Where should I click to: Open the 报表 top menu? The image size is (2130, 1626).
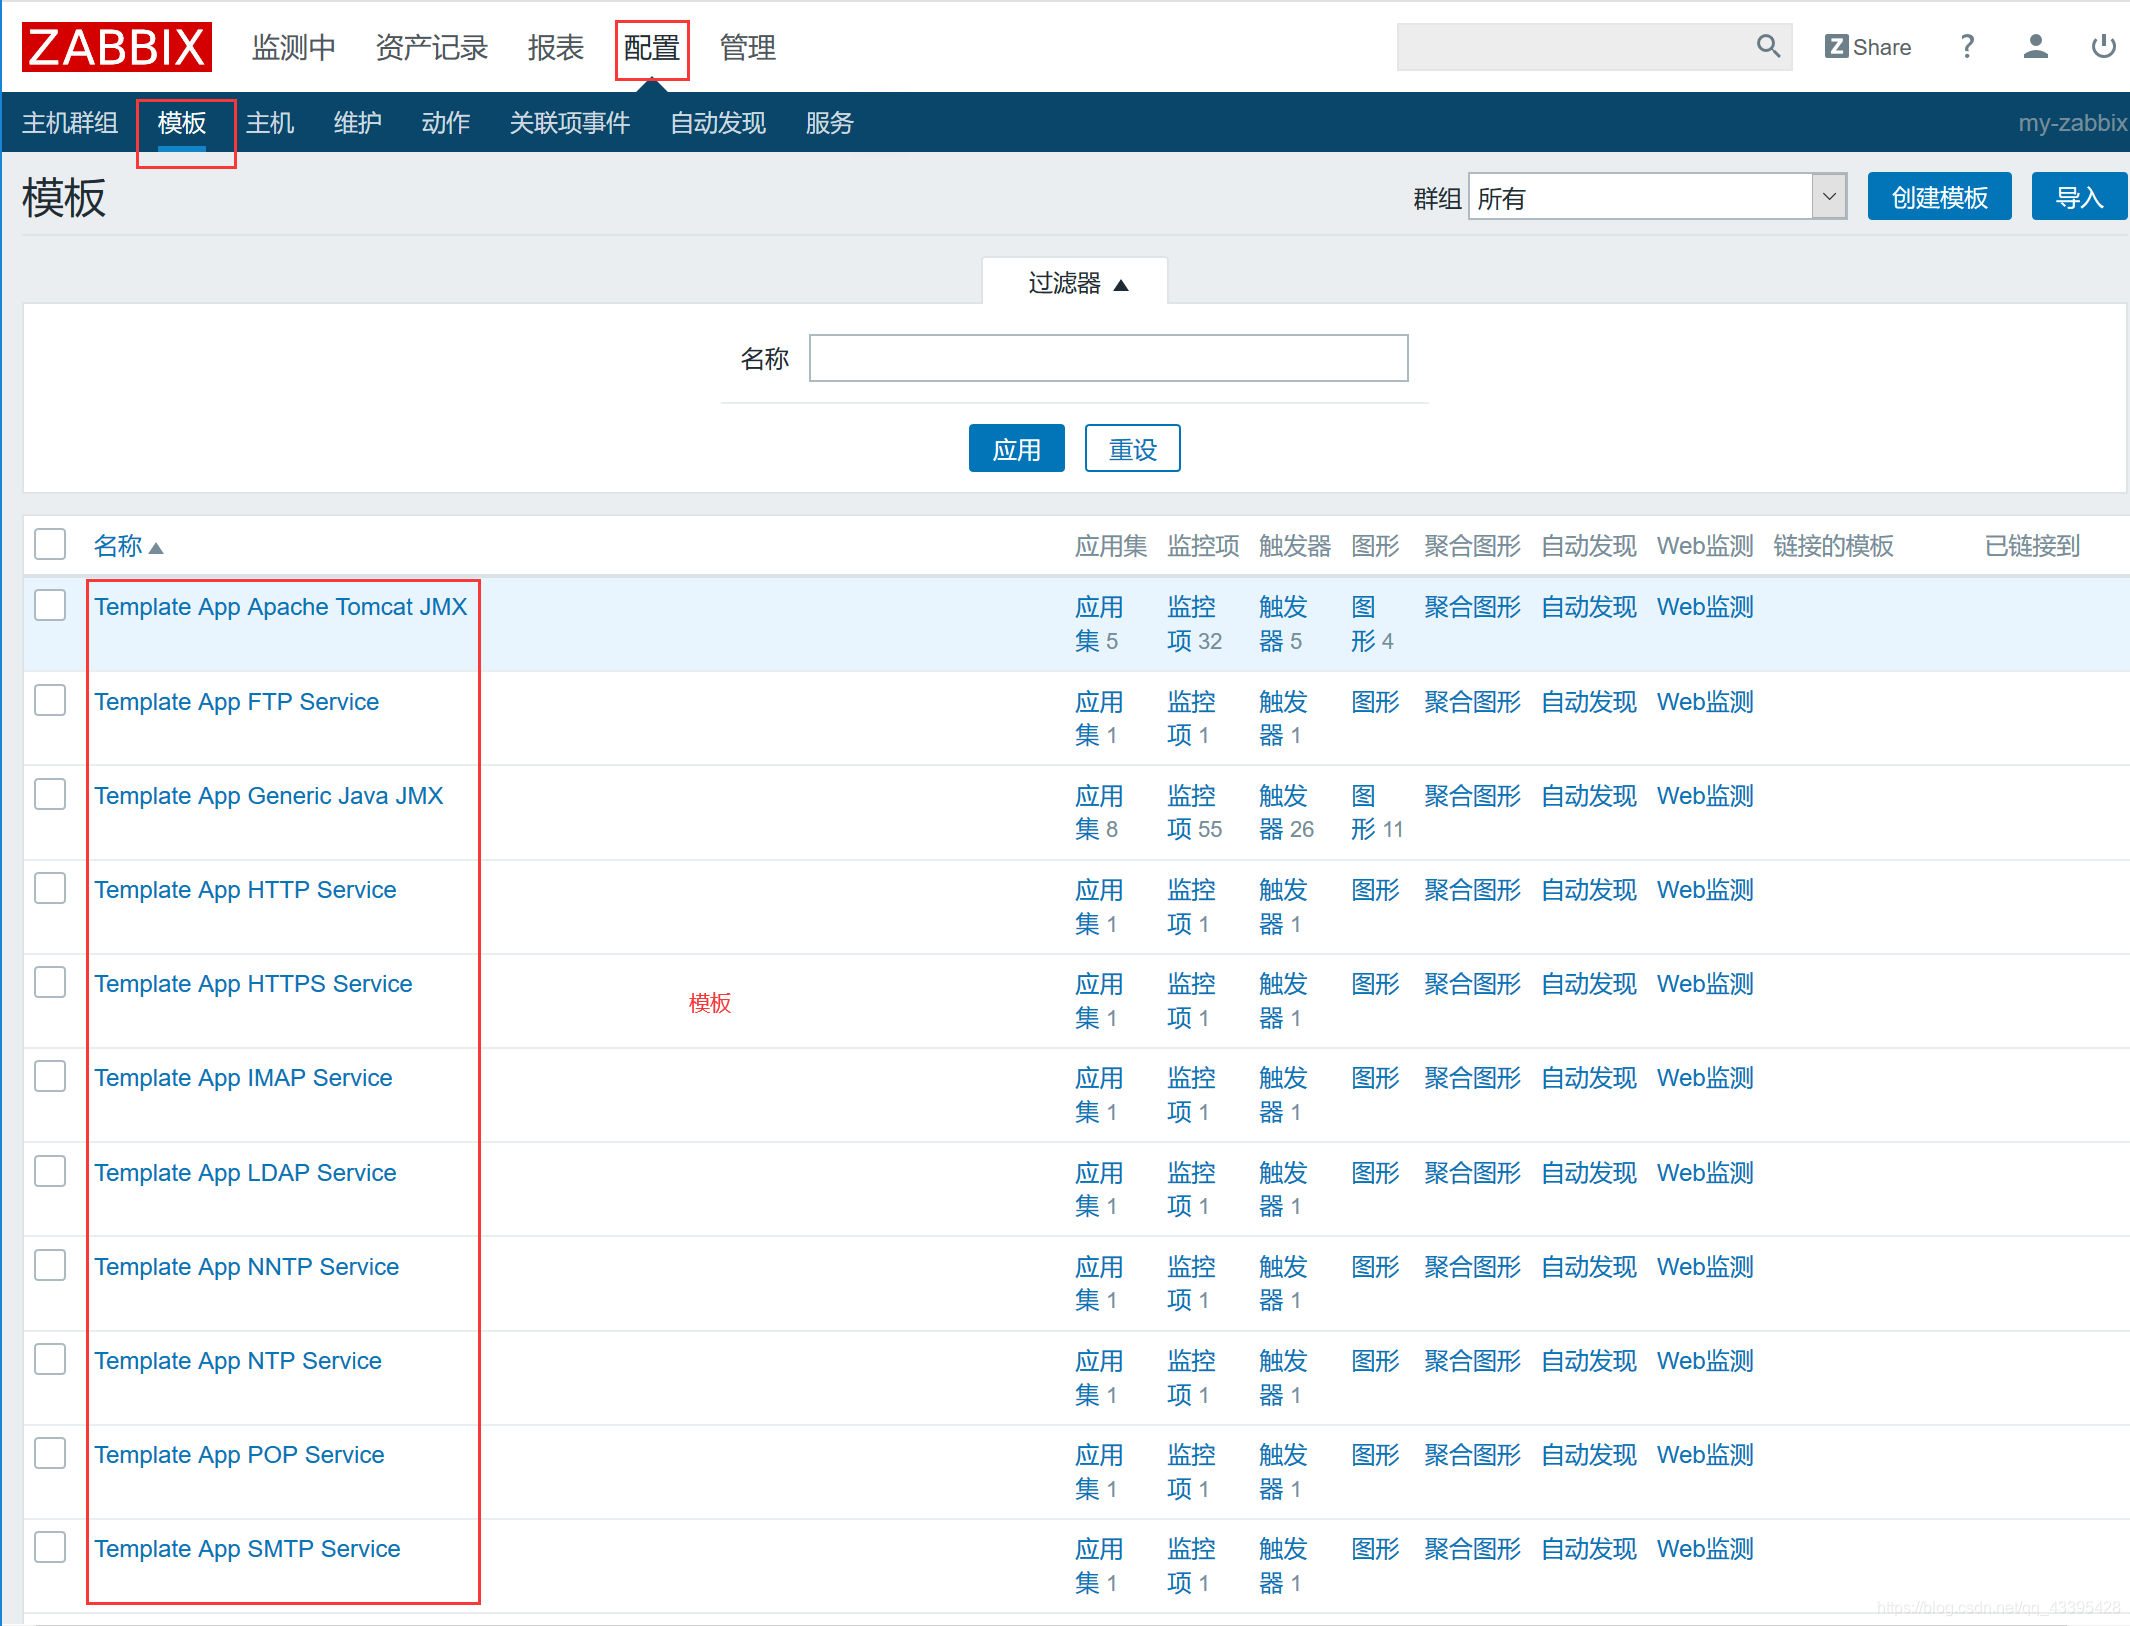pos(556,47)
